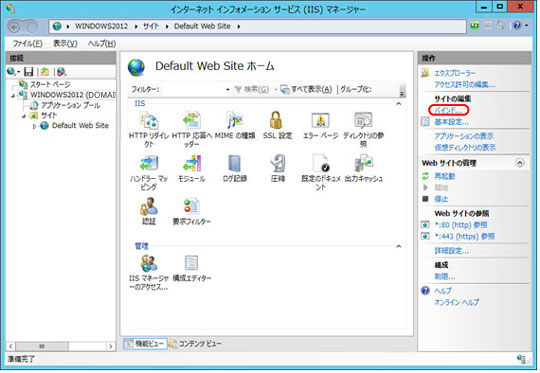
Task: Open the 要求フィルター feature icon
Action: [191, 207]
